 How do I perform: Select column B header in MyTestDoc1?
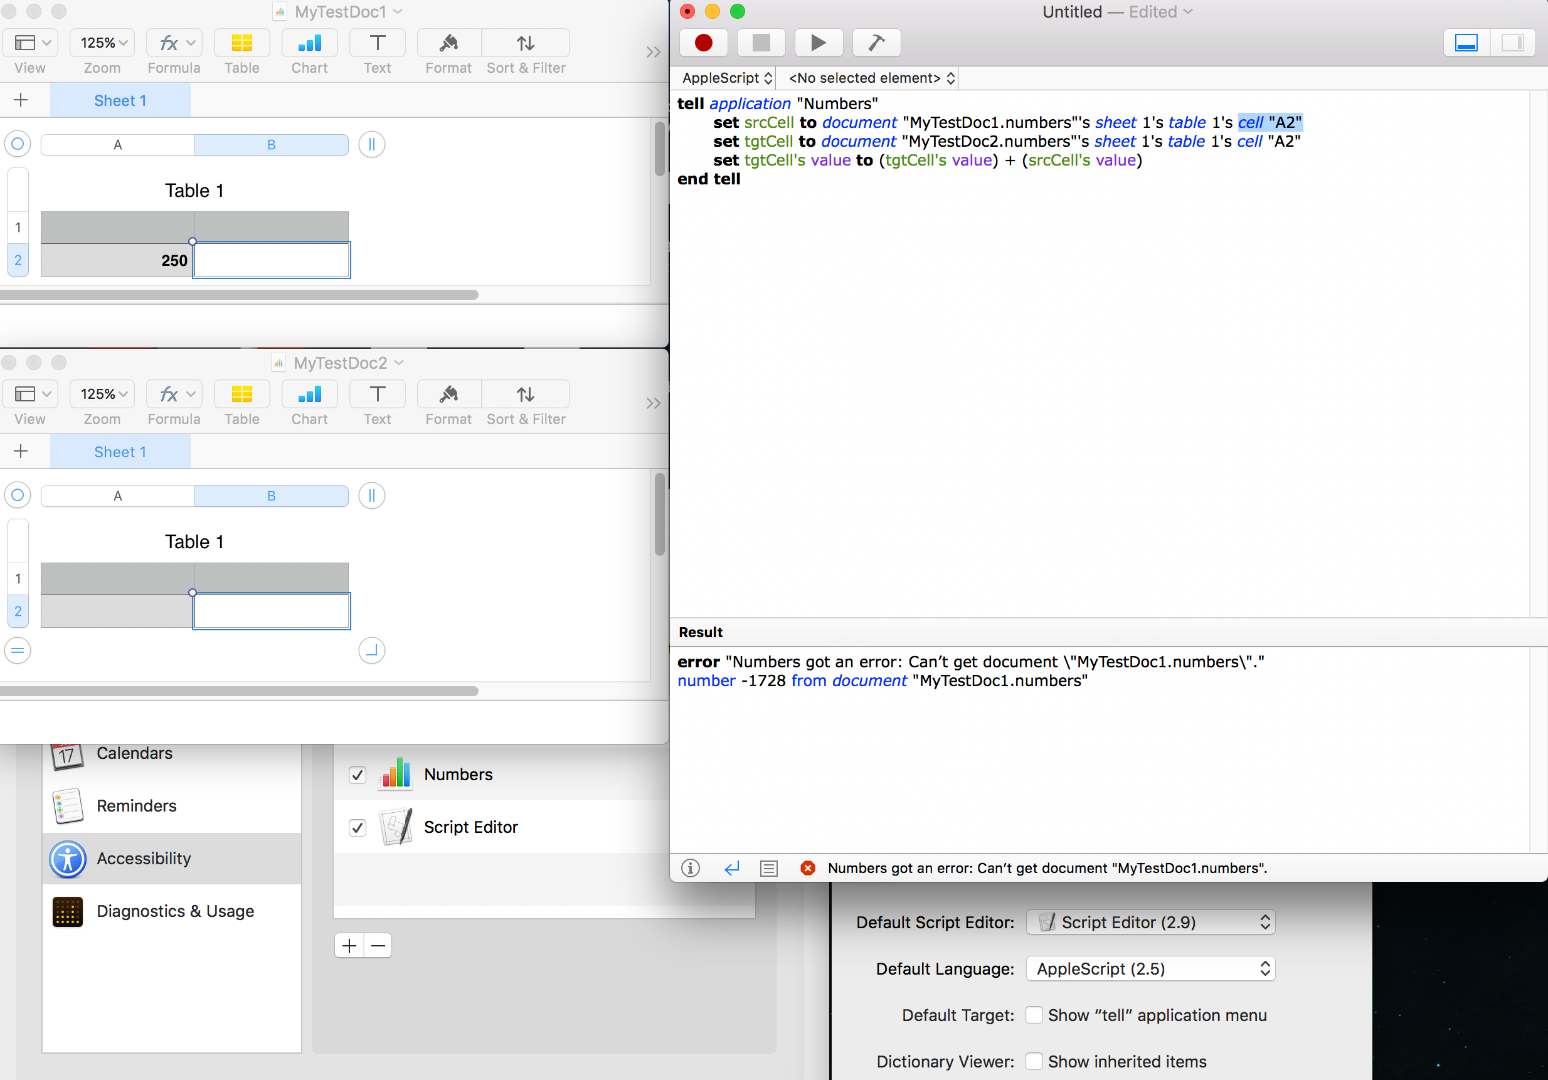[x=271, y=145]
